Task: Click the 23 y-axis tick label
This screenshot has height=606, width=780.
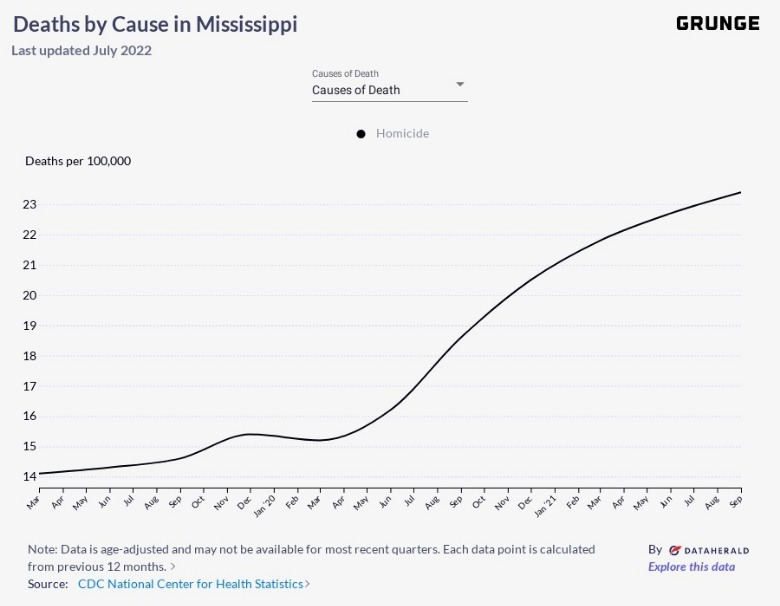Action: click(x=30, y=205)
